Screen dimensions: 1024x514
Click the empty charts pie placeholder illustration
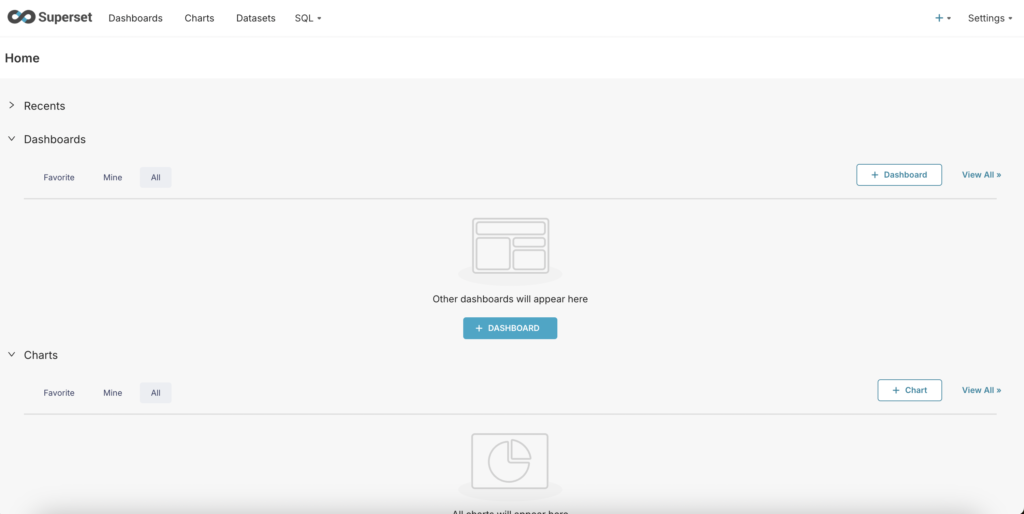(x=510, y=461)
